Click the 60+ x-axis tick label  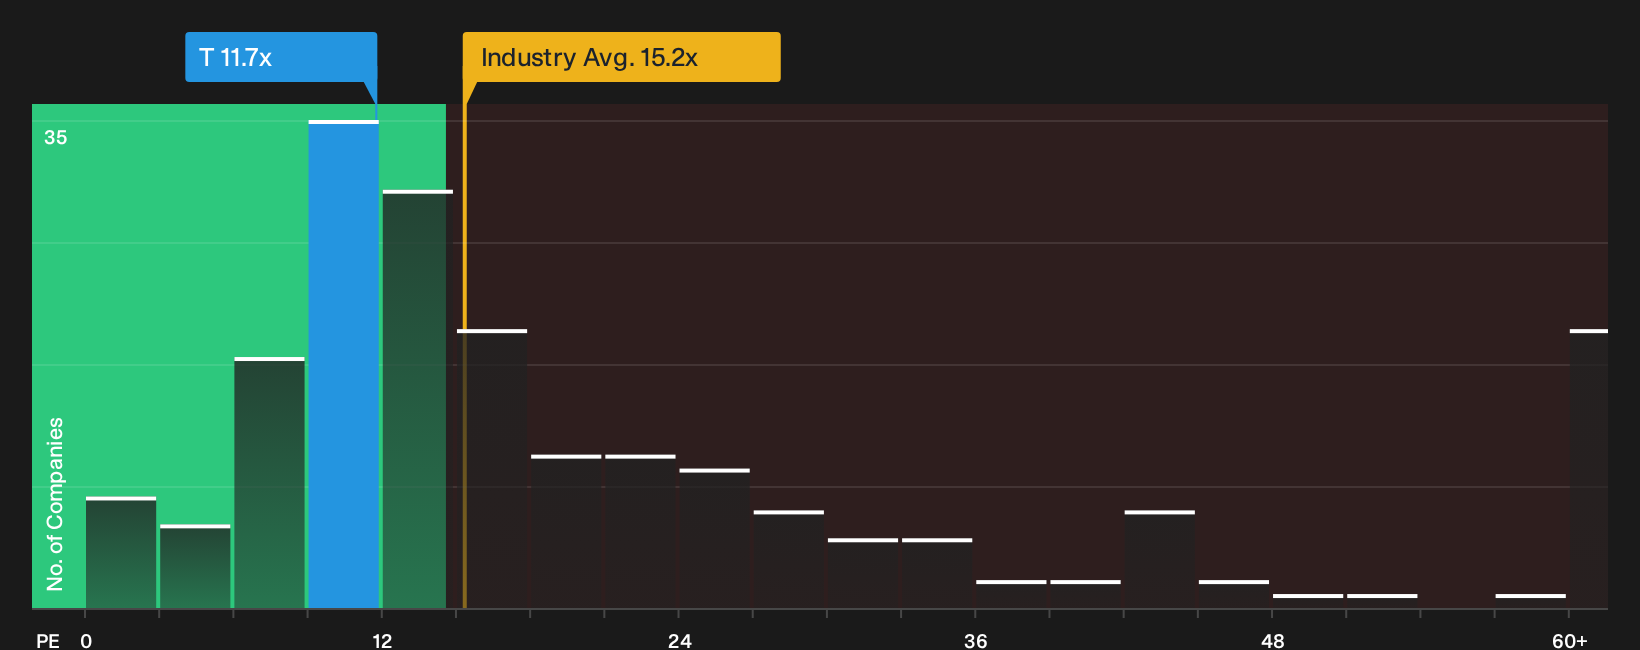[1570, 641]
